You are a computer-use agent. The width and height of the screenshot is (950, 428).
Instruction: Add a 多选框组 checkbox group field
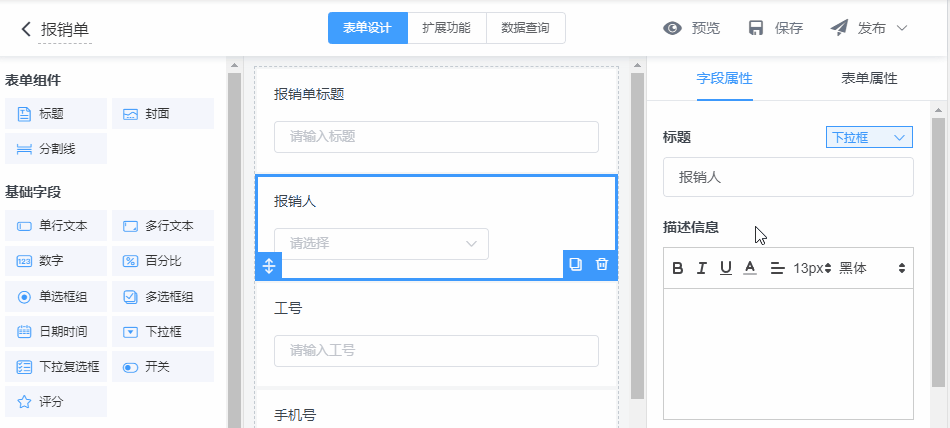click(163, 297)
